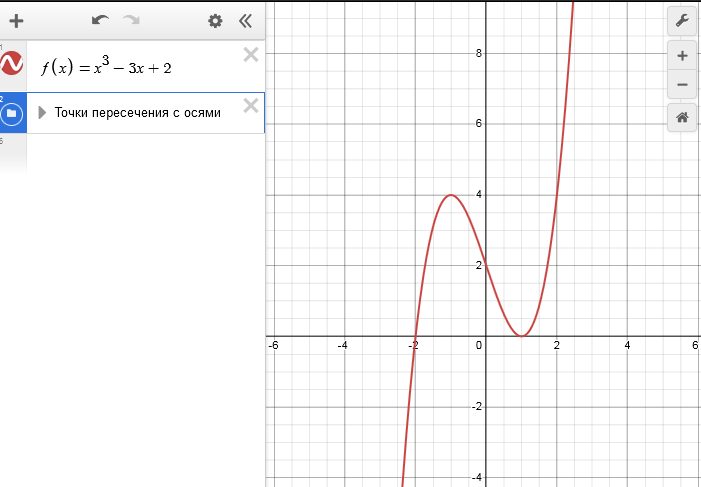The image size is (701, 487).
Task: Open the expression list gear settings
Action: coord(215,20)
